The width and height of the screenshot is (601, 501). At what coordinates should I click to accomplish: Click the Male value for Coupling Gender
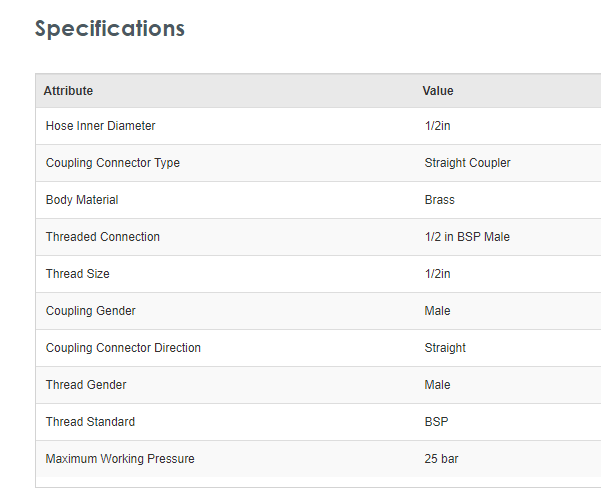tap(438, 311)
